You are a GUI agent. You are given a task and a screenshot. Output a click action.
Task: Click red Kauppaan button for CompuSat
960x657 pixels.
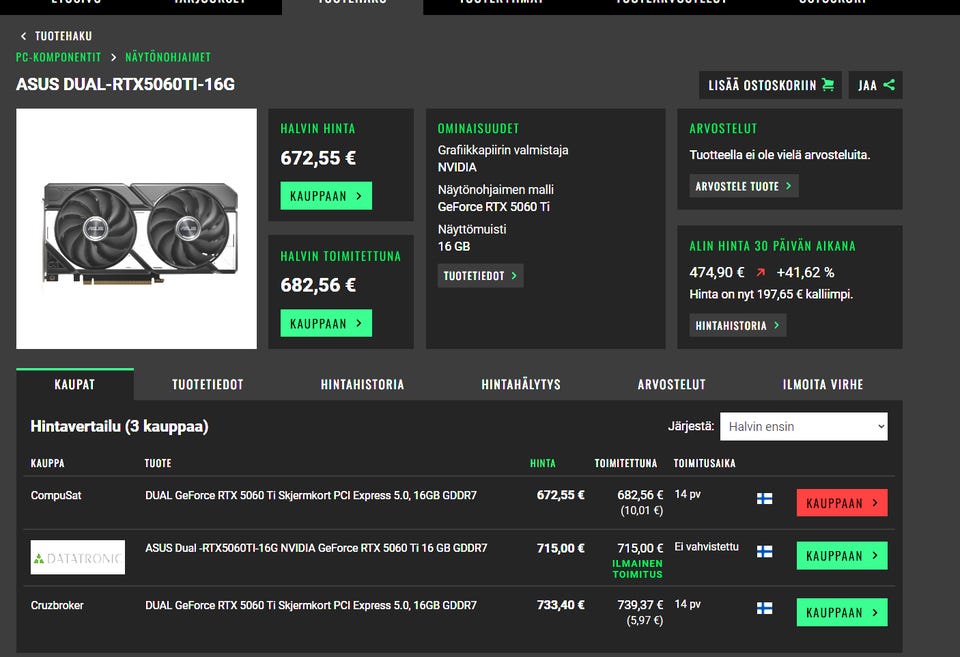tap(842, 503)
